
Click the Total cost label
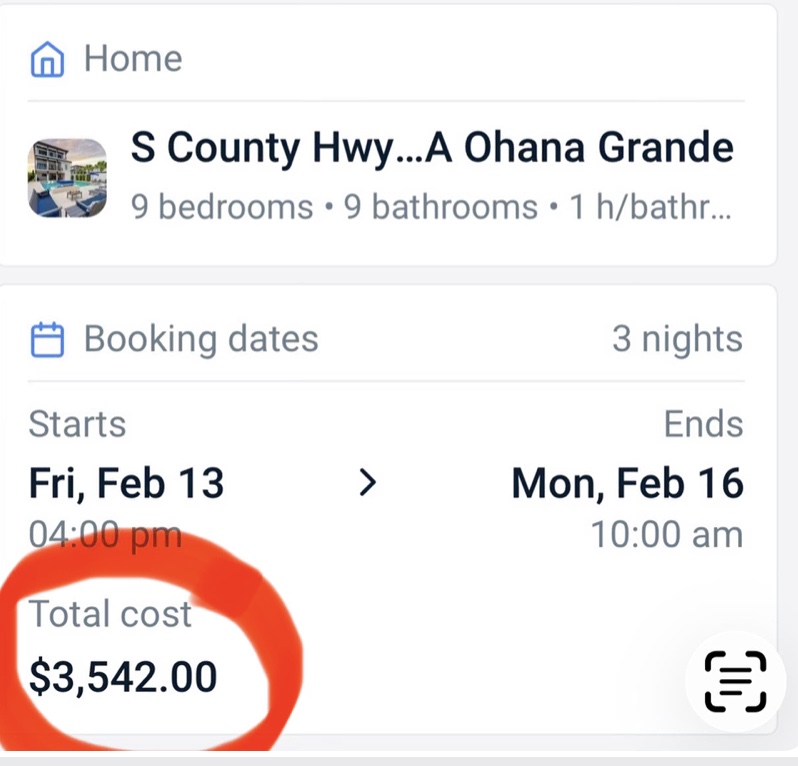109,613
